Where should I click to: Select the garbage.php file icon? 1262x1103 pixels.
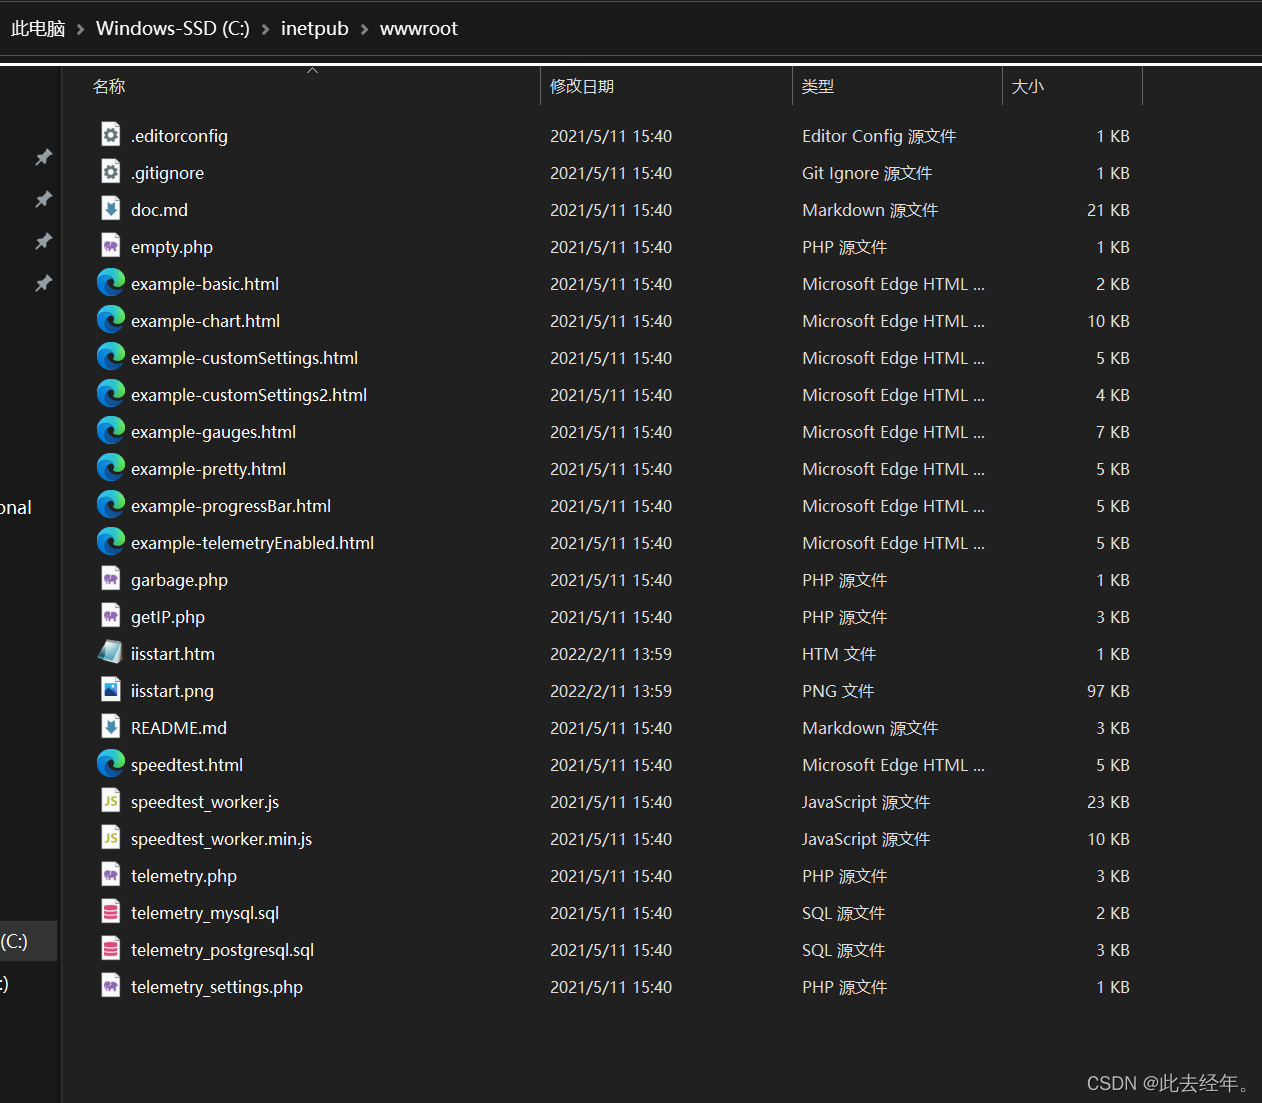(111, 579)
